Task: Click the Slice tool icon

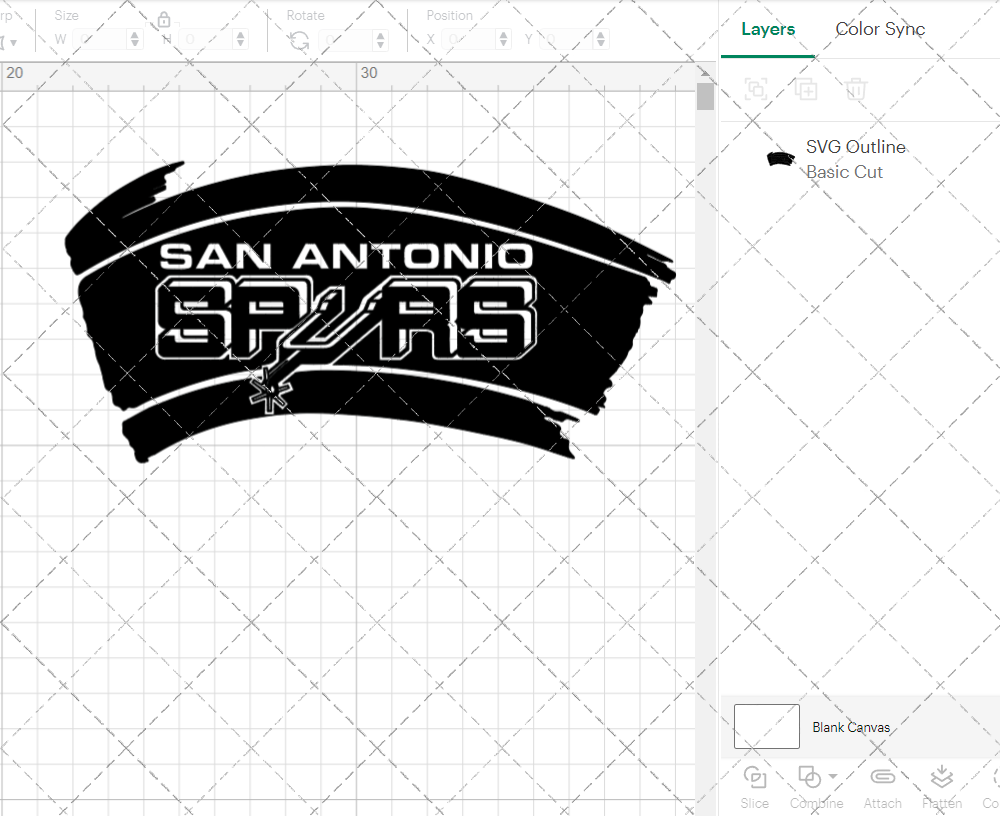Action: [755, 778]
